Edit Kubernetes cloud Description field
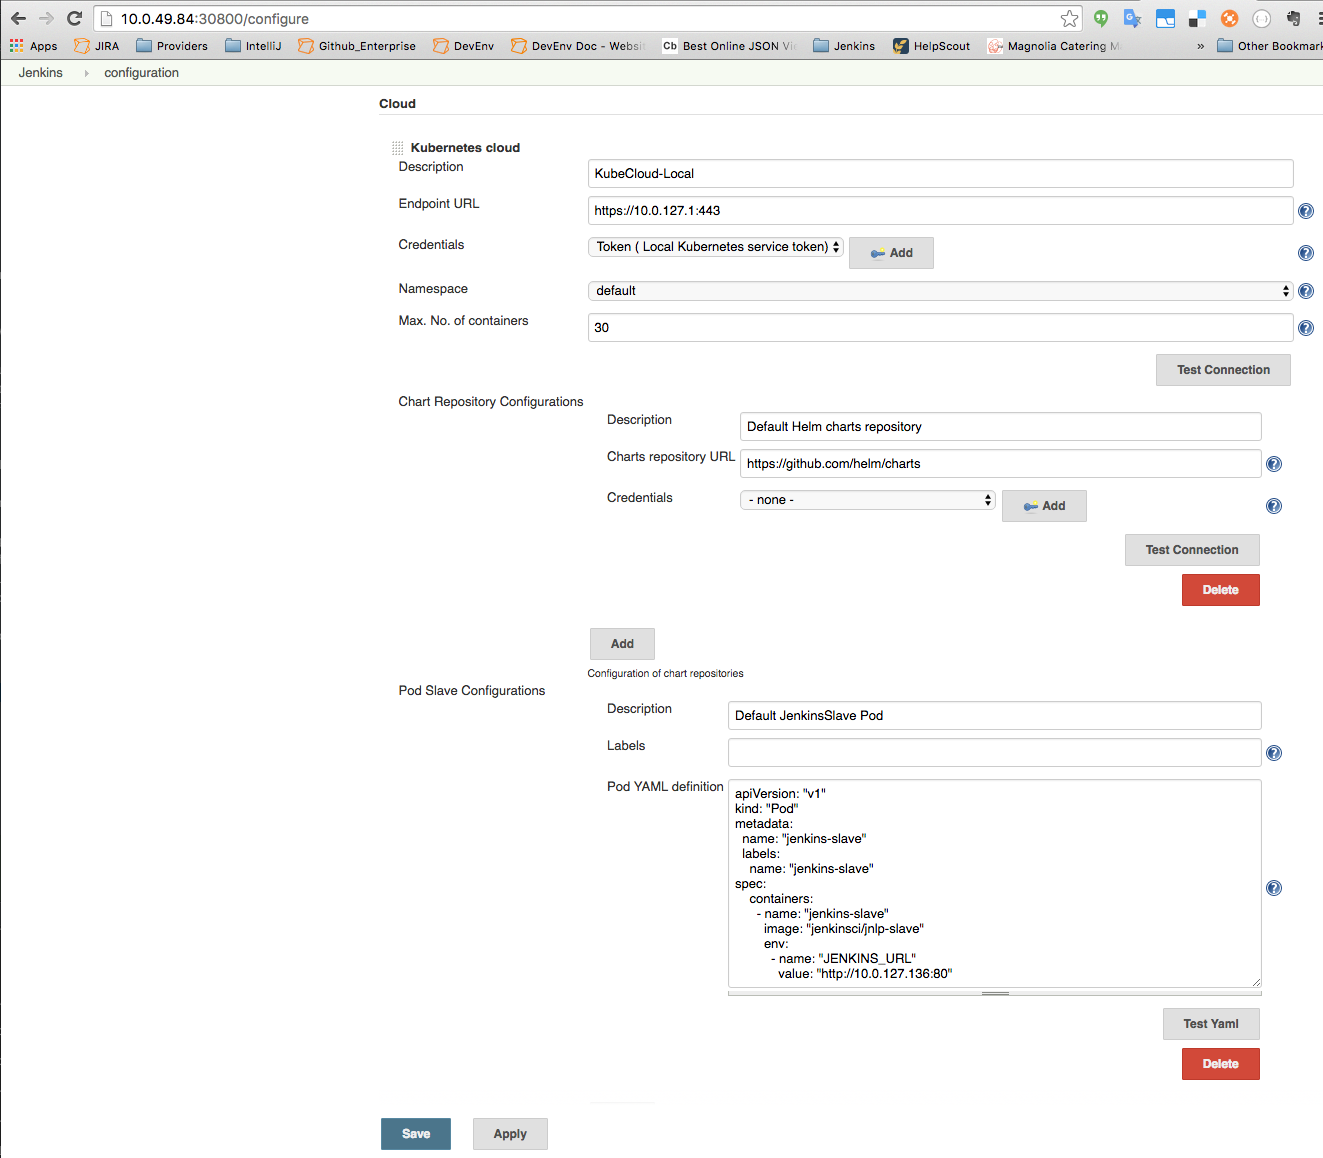The image size is (1323, 1158). [940, 173]
